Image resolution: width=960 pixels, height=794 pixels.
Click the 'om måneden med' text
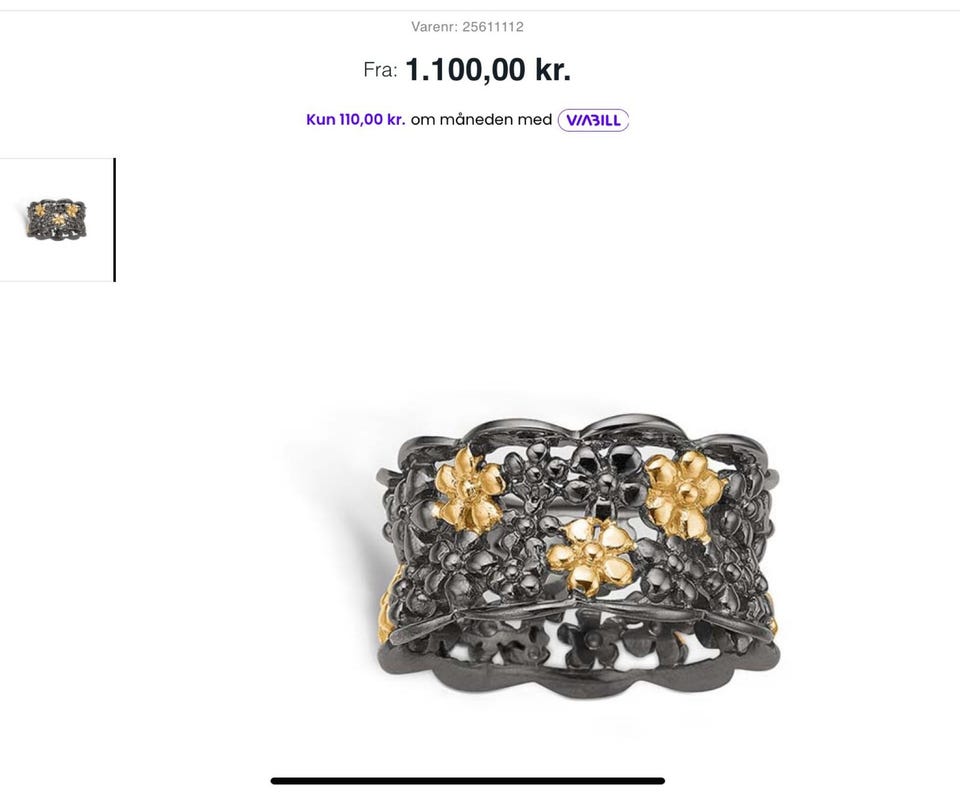tap(481, 119)
